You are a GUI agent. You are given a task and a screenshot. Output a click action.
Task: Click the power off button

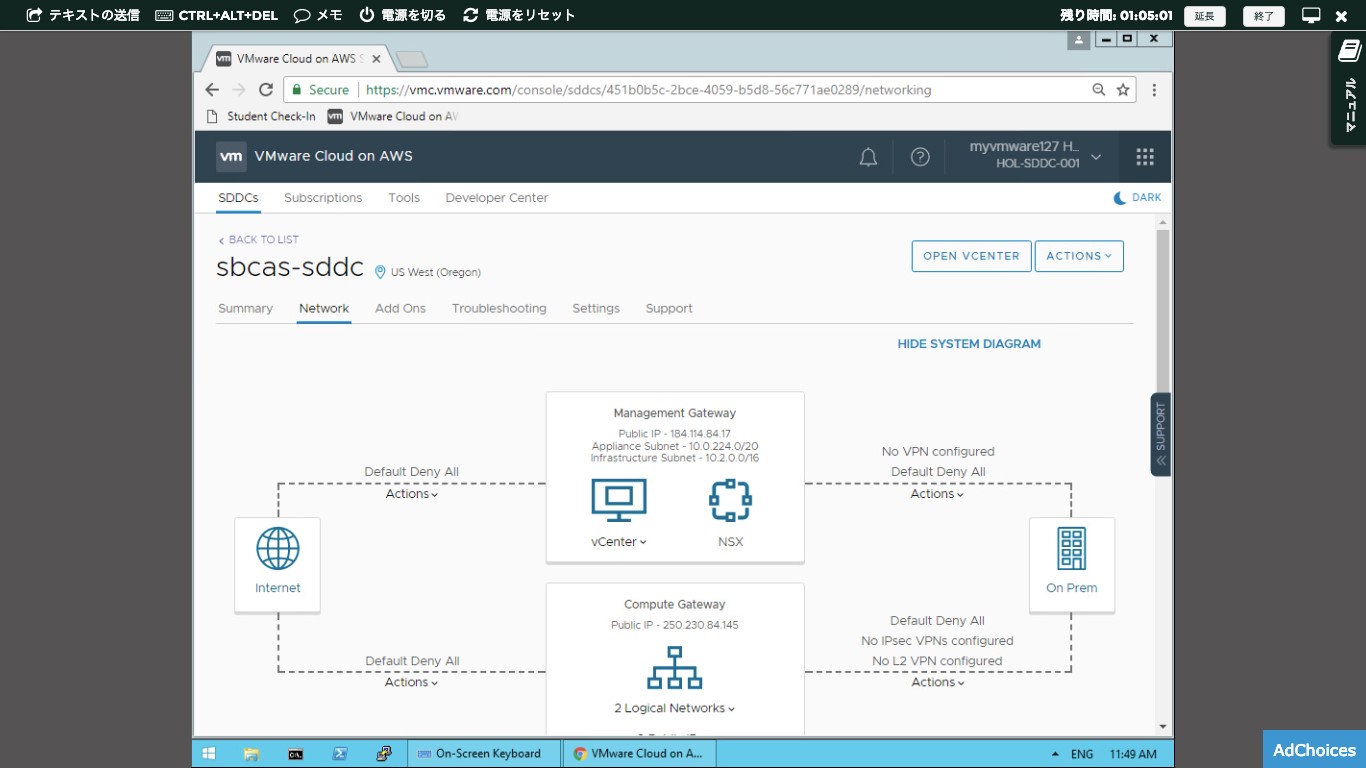[x=402, y=15]
